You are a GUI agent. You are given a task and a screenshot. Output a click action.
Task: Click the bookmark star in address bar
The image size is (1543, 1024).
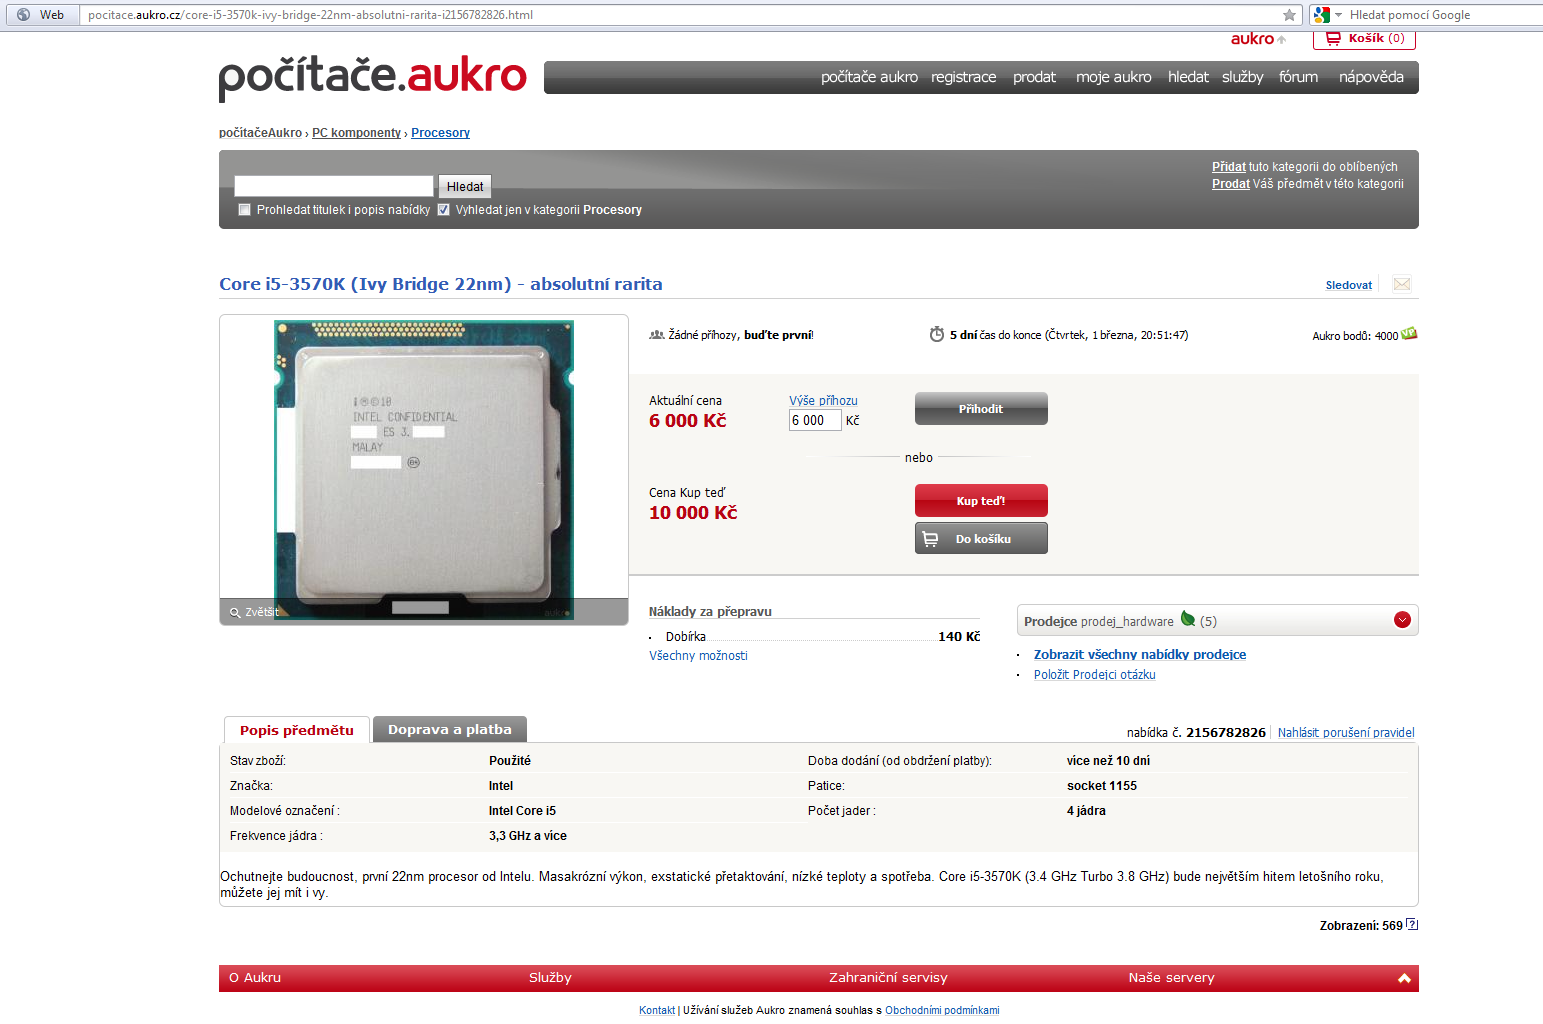(1289, 15)
